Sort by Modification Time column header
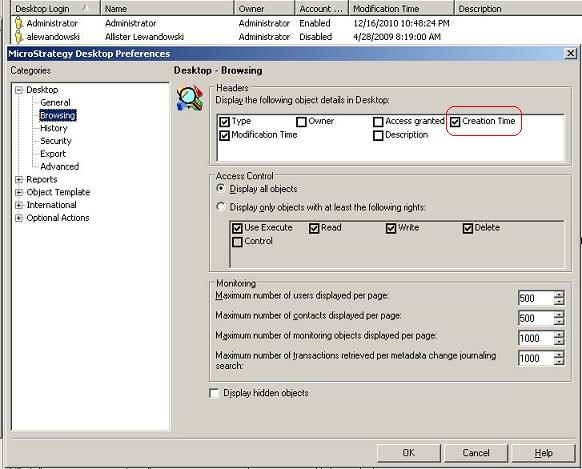Image resolution: width=582 pixels, height=469 pixels. (402, 8)
